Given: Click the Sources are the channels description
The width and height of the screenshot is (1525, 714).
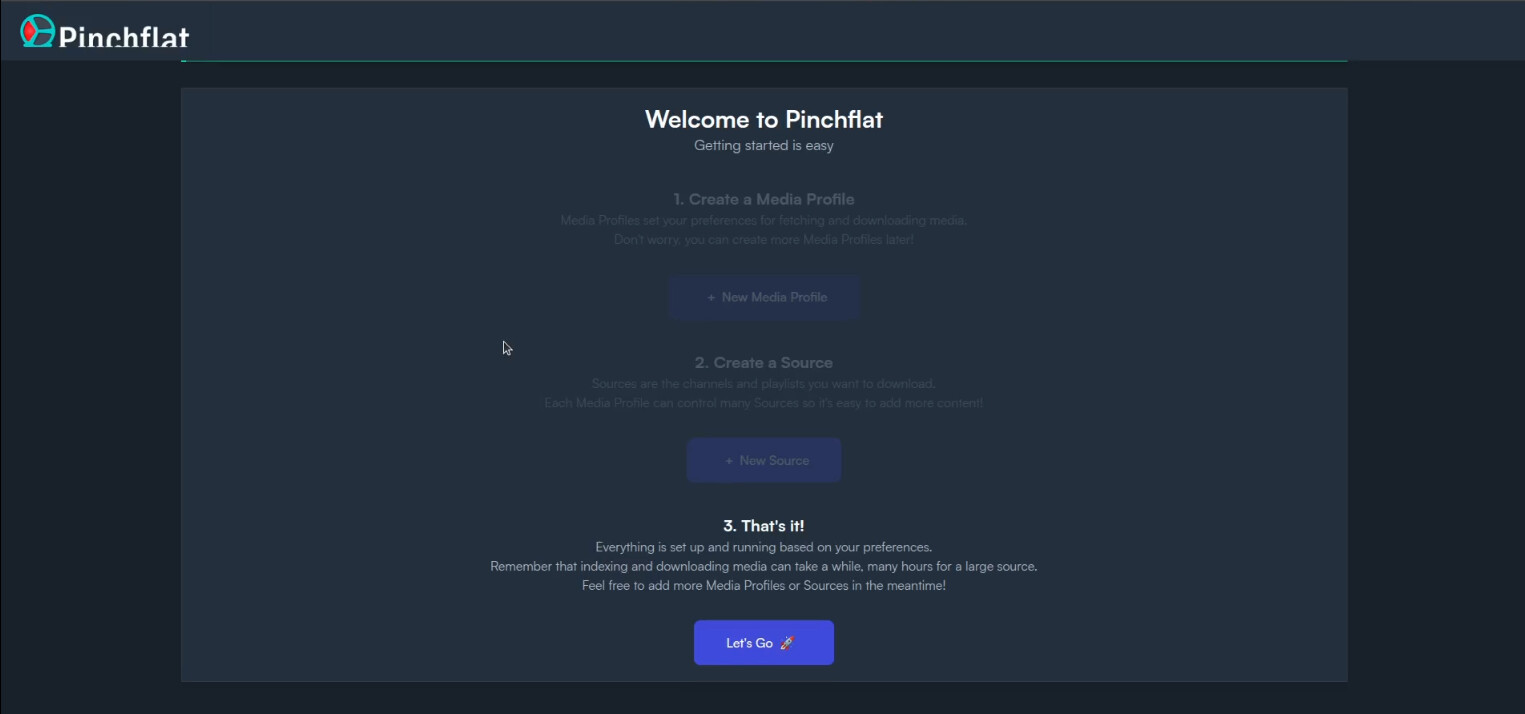Looking at the screenshot, I should 764,384.
